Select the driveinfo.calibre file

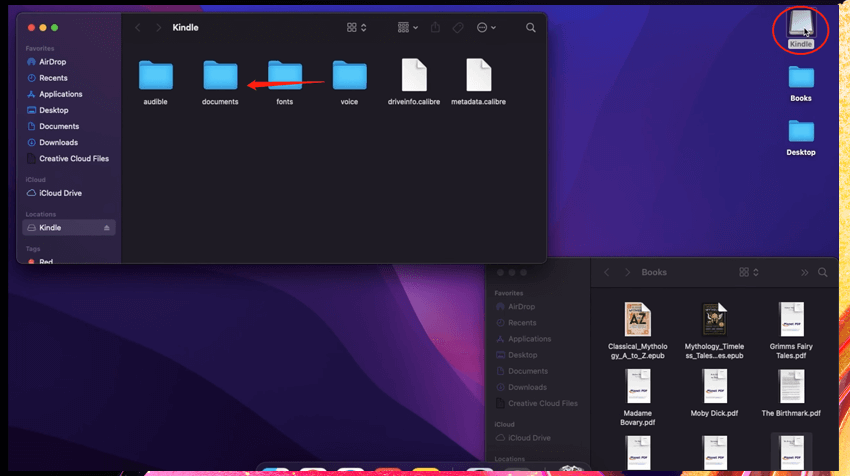click(x=414, y=75)
